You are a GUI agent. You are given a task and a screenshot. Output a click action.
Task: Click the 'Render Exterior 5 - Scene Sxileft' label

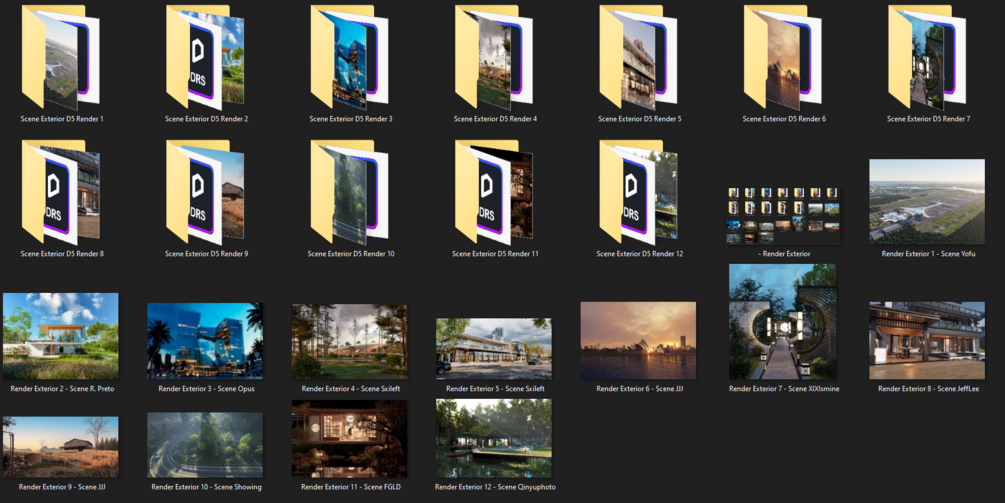click(x=495, y=389)
